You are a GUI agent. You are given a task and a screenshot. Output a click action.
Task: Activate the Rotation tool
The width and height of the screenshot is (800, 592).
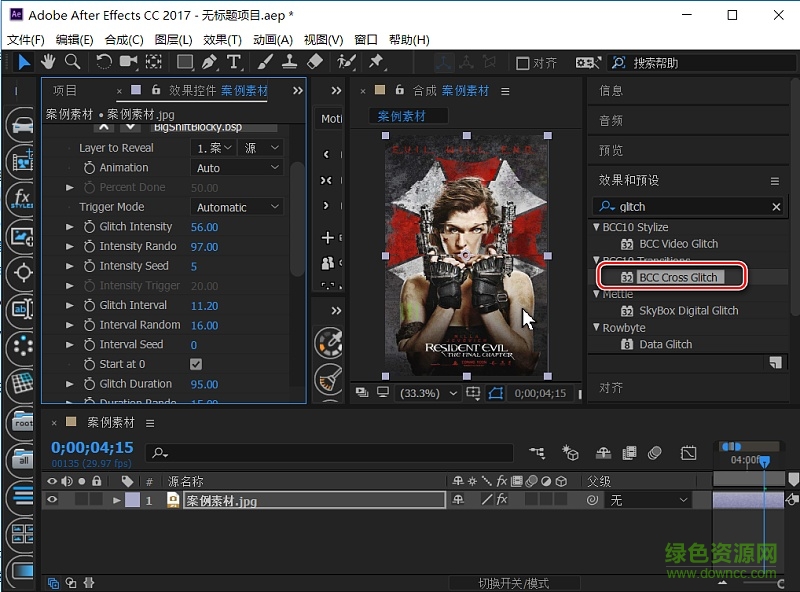click(x=103, y=62)
